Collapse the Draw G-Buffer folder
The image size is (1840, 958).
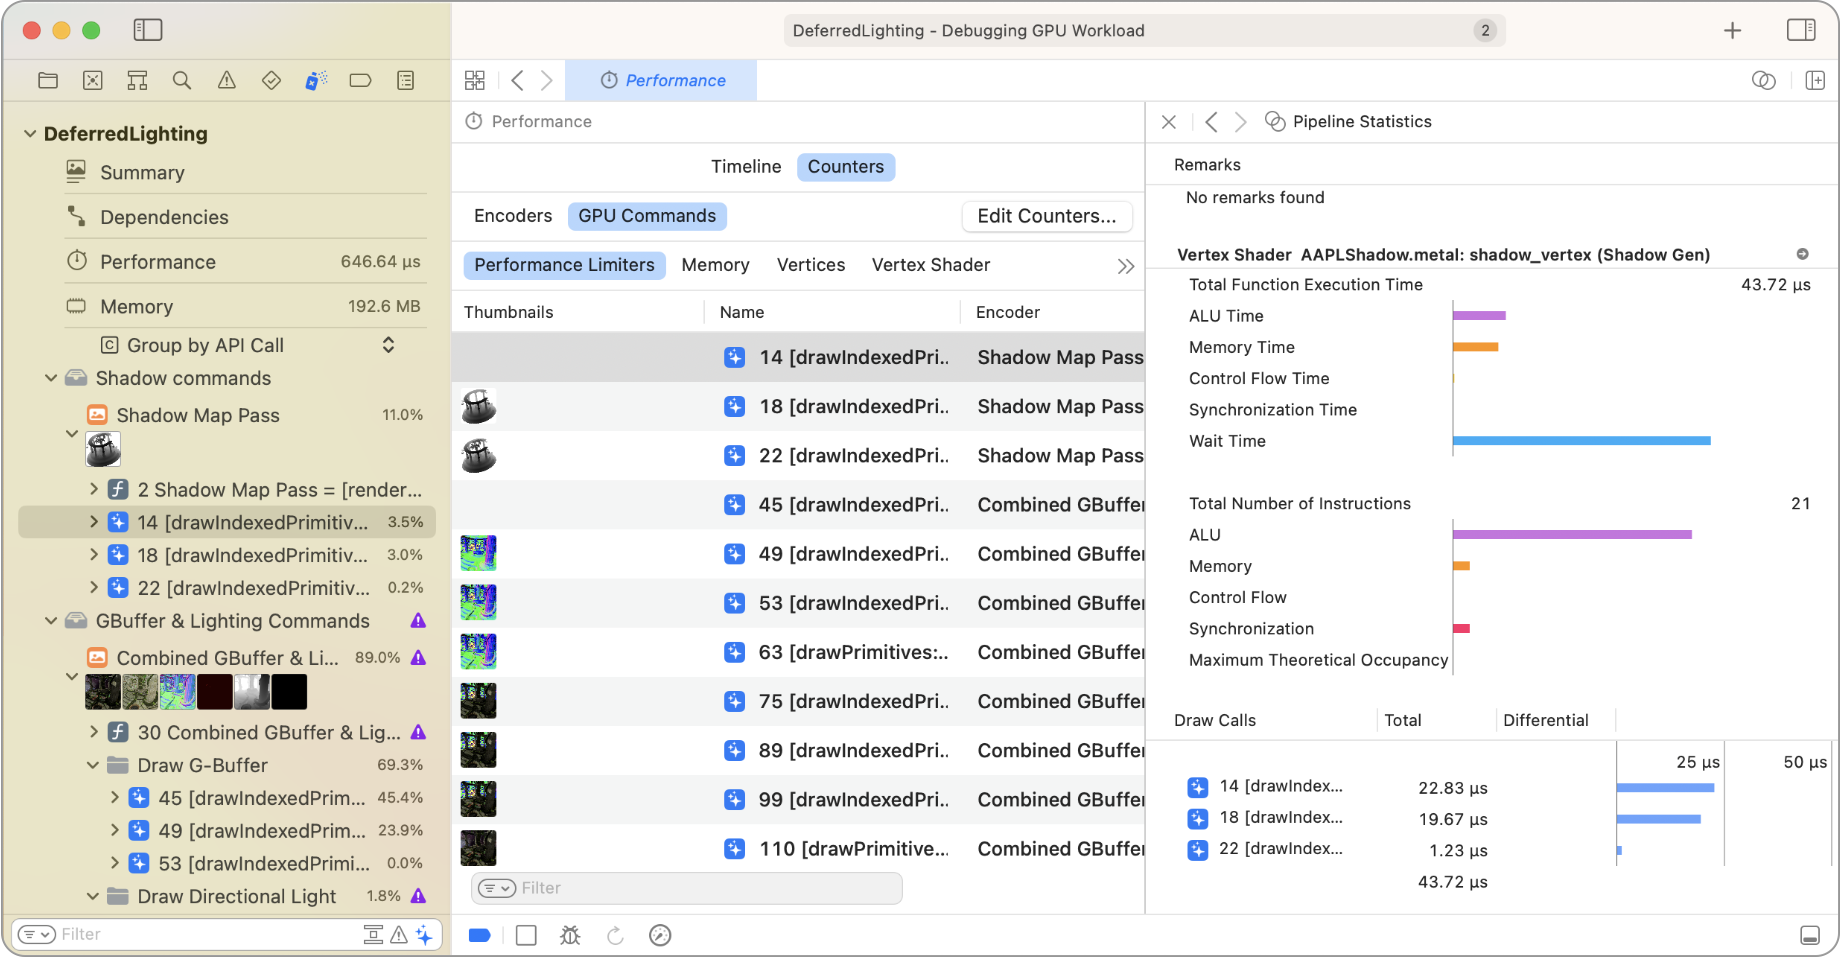coord(93,765)
